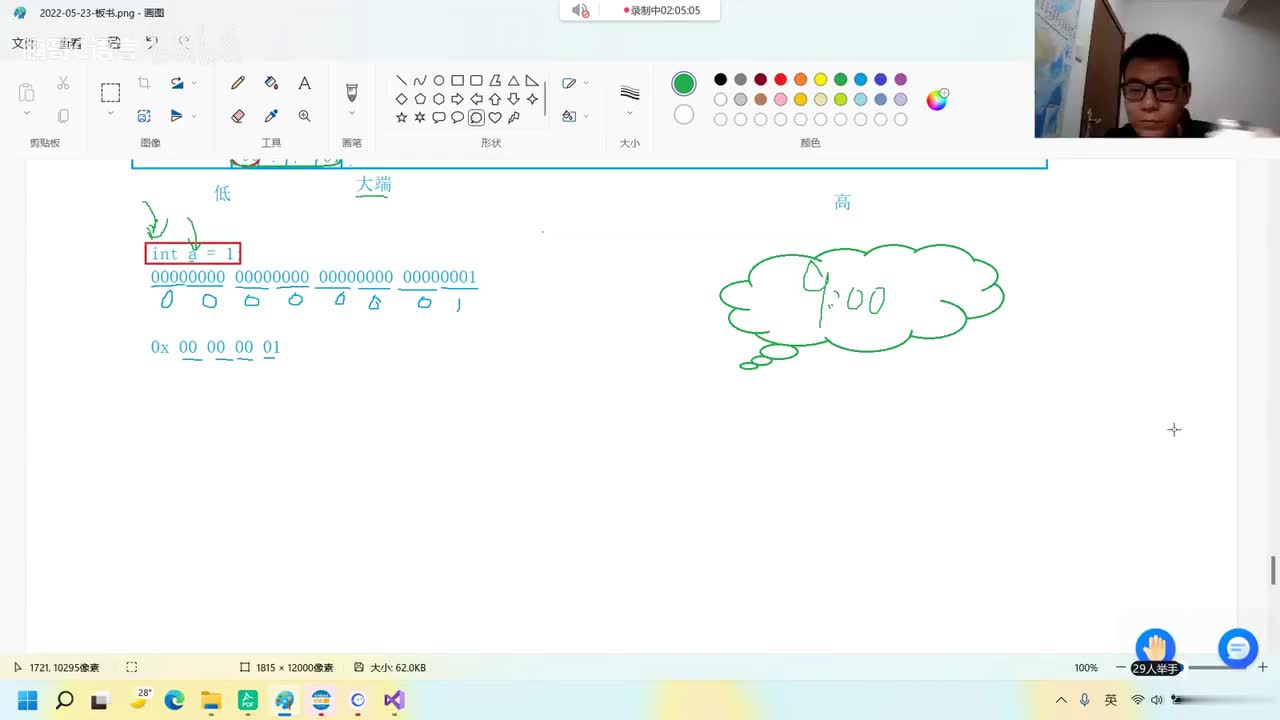Viewport: 1280px width, 720px height.
Task: Click the Save icon in title bar
Action: pyautogui.click(x=114, y=43)
